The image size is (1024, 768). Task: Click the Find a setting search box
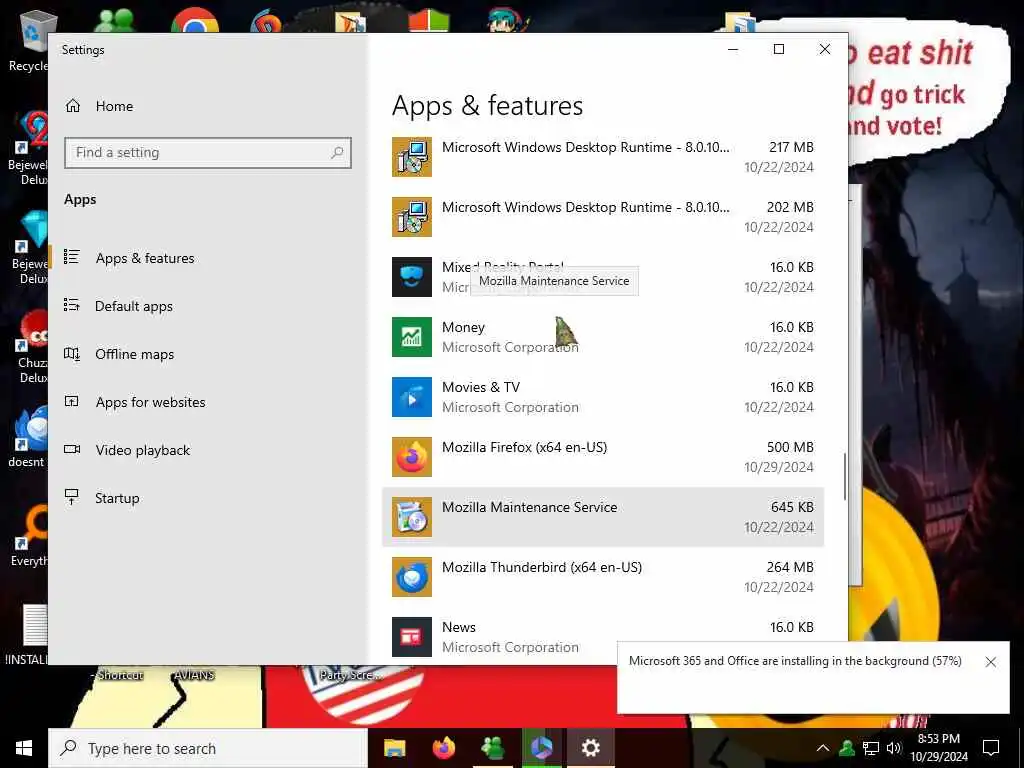click(x=208, y=153)
